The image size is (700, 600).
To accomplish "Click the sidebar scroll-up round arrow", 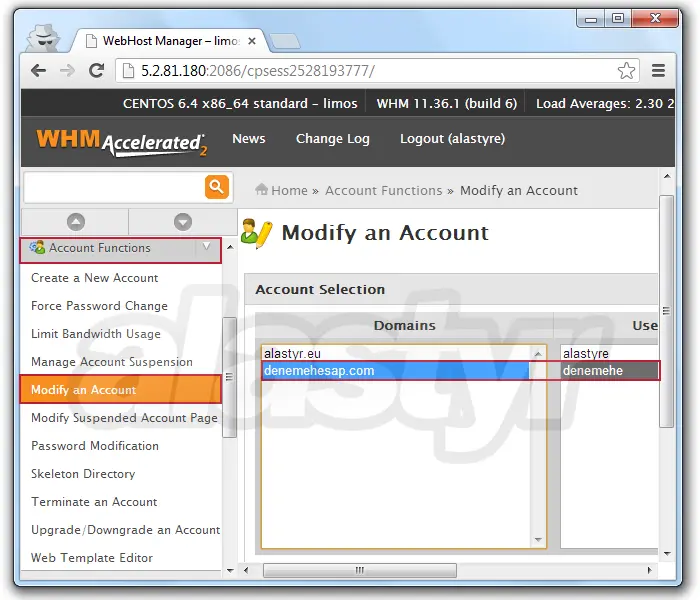I will 75,222.
